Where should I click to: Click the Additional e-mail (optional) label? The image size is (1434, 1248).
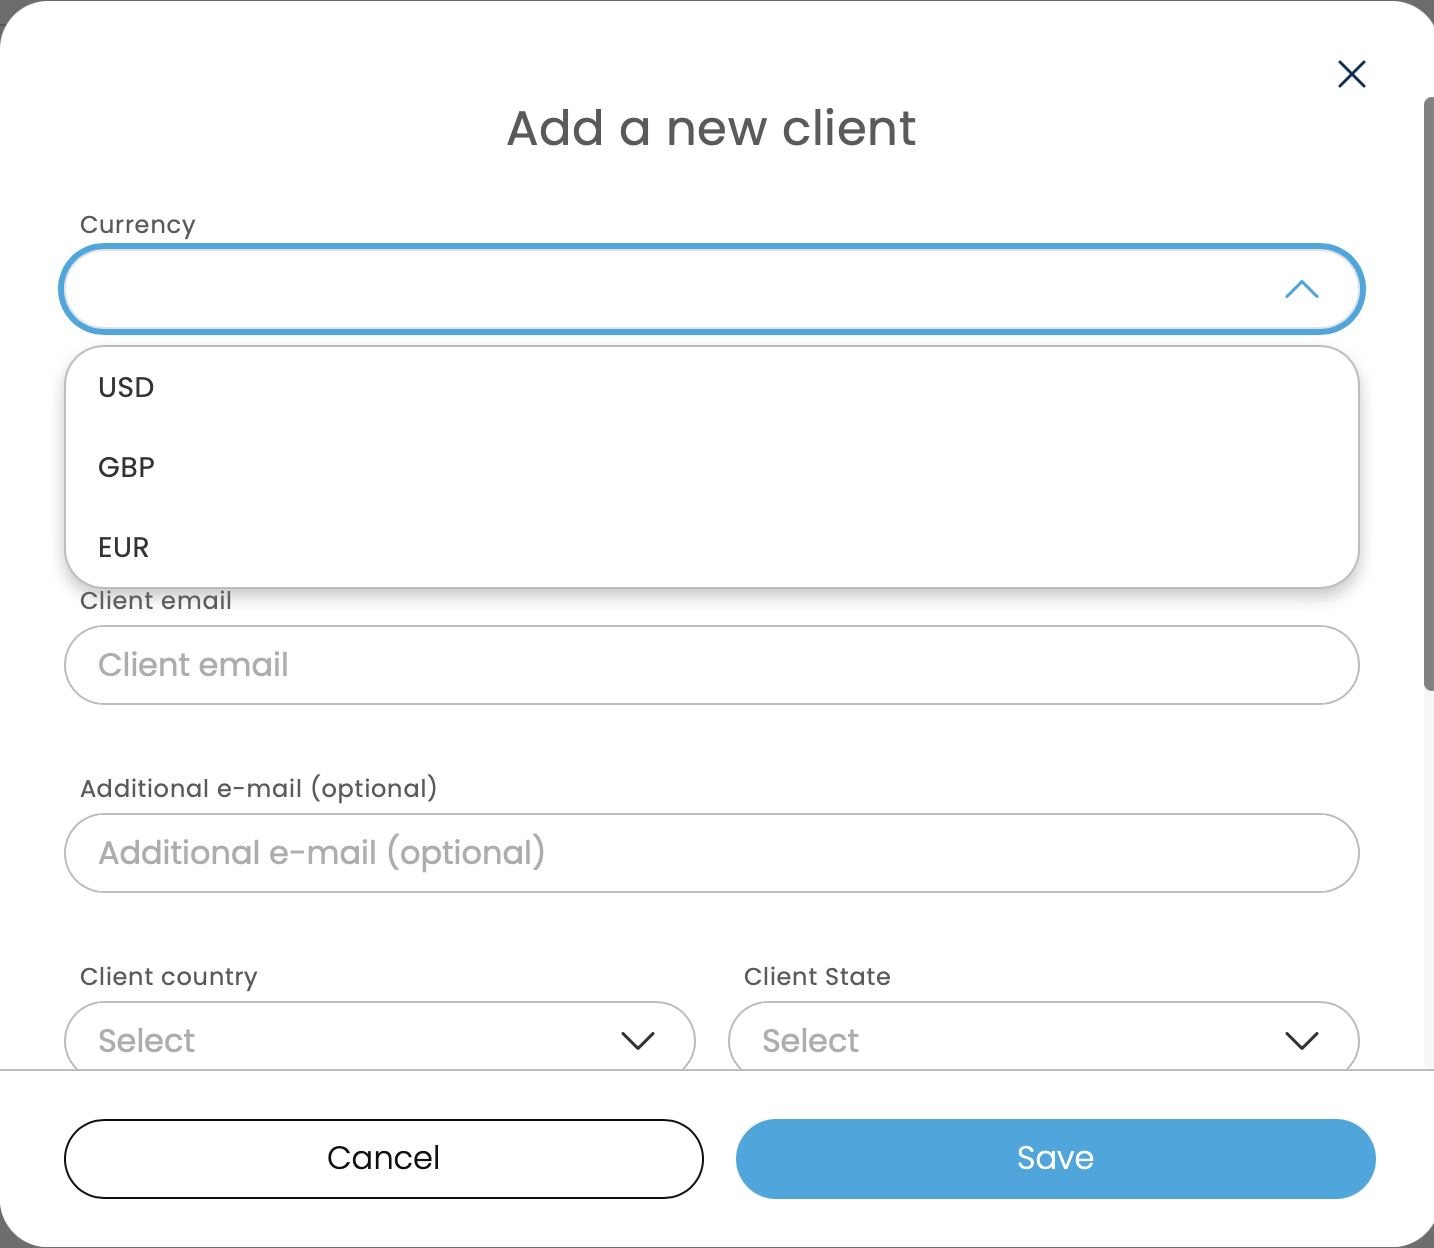(258, 789)
